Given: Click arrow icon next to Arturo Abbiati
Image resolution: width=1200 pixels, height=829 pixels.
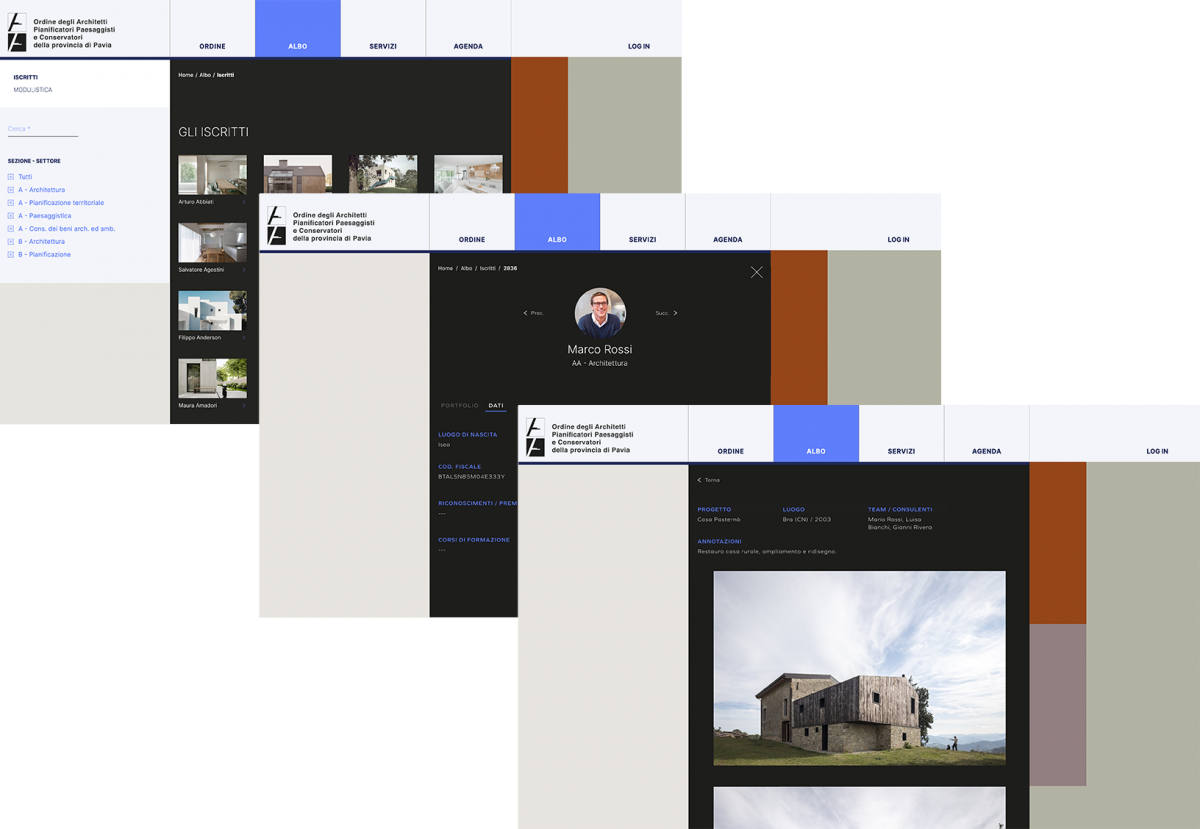Looking at the screenshot, I should coord(243,202).
